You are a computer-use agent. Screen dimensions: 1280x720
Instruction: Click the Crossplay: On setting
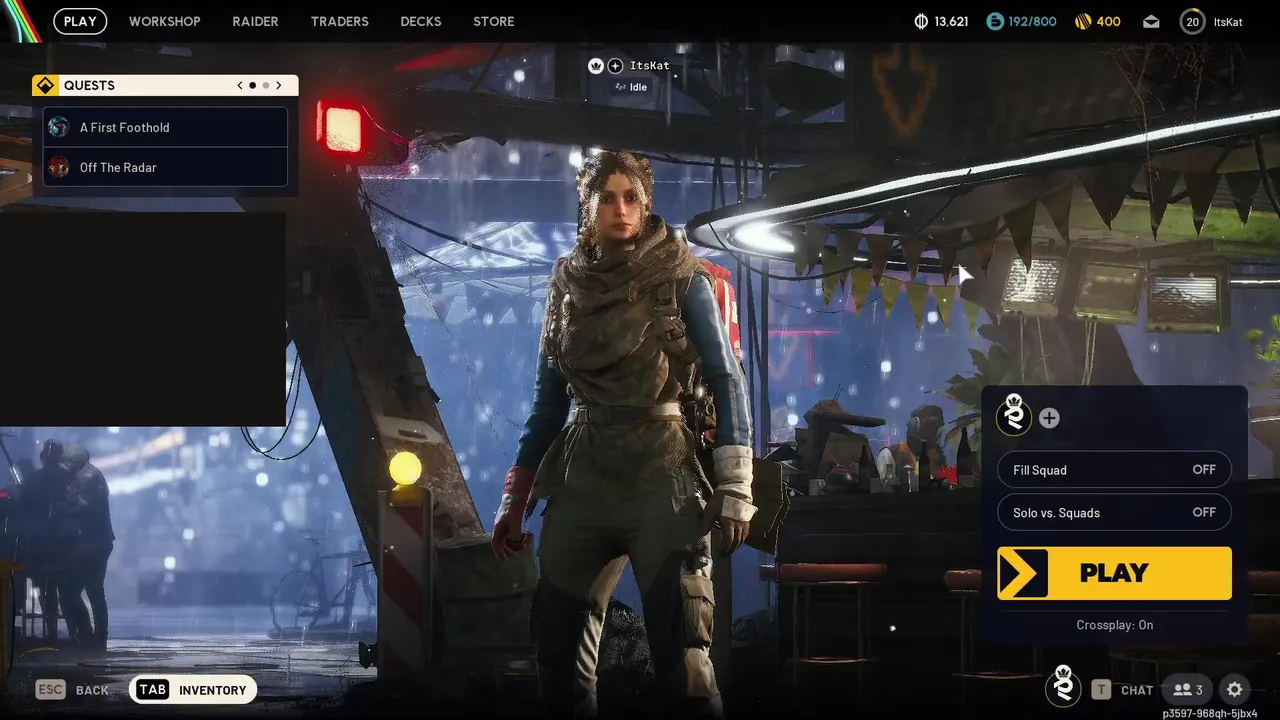click(x=1115, y=625)
